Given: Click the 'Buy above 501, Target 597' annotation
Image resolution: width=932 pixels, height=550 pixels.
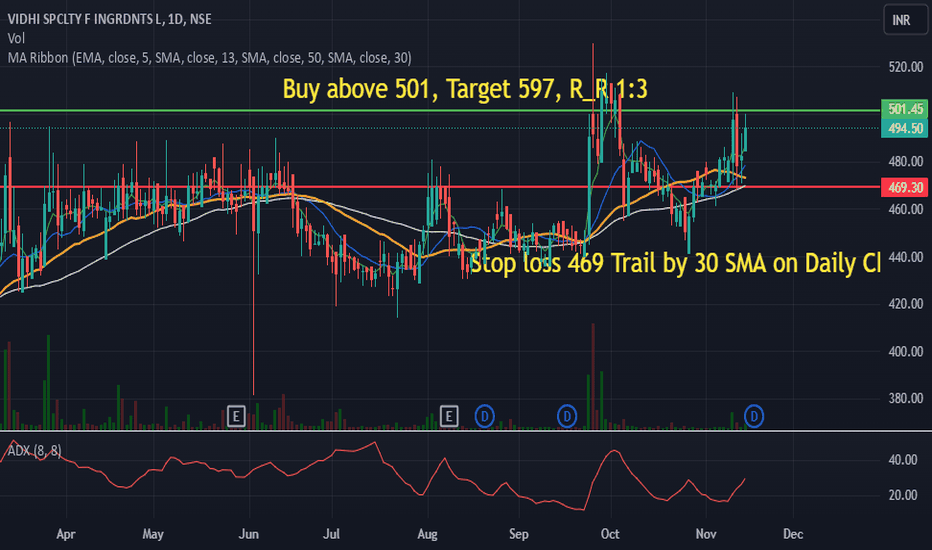Looking at the screenshot, I should click(465, 89).
